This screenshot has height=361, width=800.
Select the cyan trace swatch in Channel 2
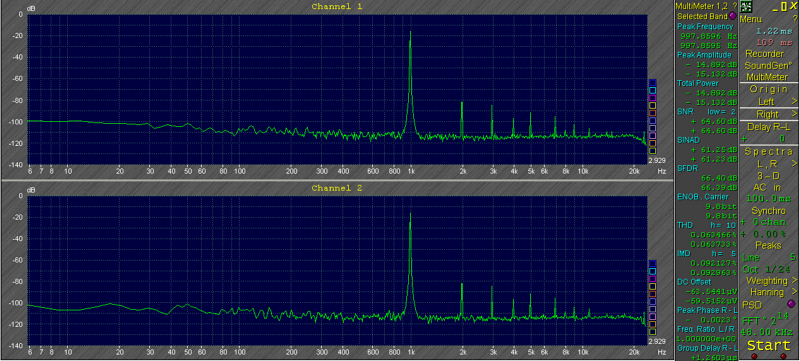(652, 271)
